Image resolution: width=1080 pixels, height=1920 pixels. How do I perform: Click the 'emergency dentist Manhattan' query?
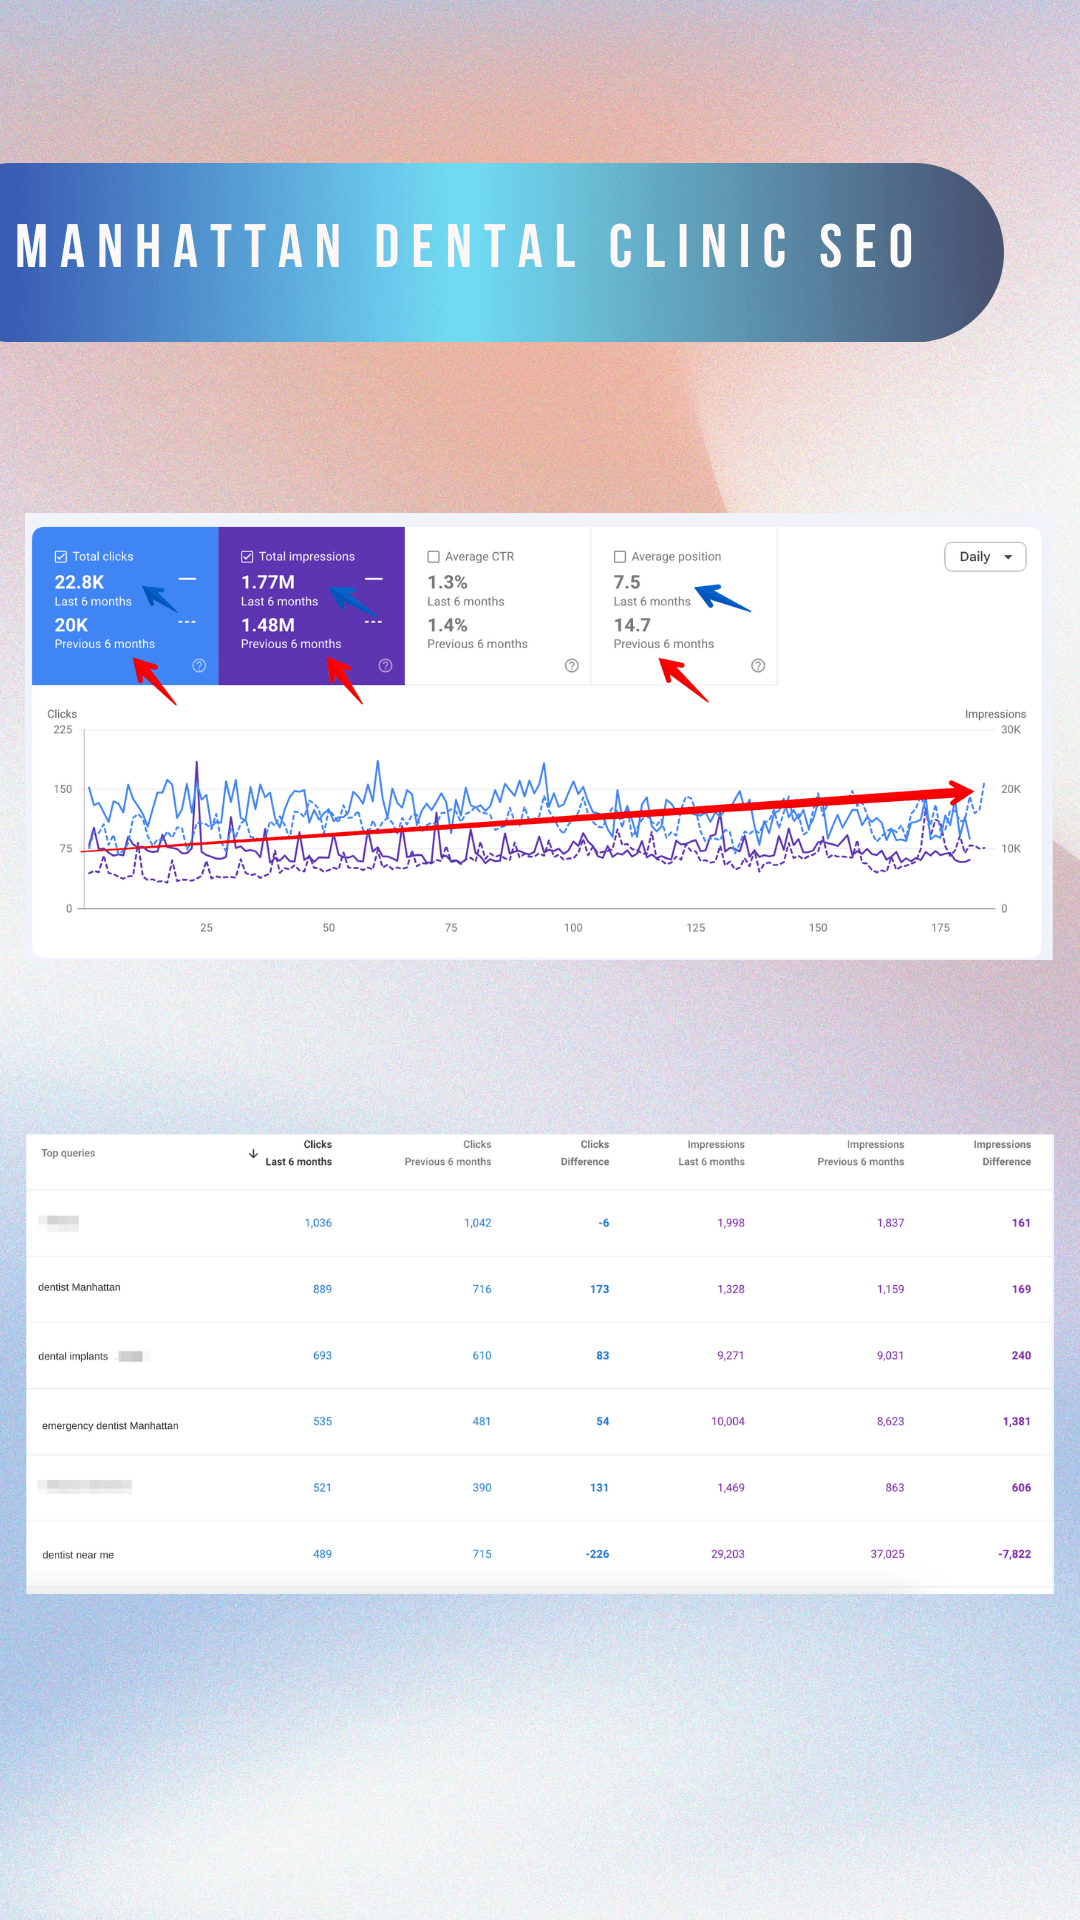[x=110, y=1426]
